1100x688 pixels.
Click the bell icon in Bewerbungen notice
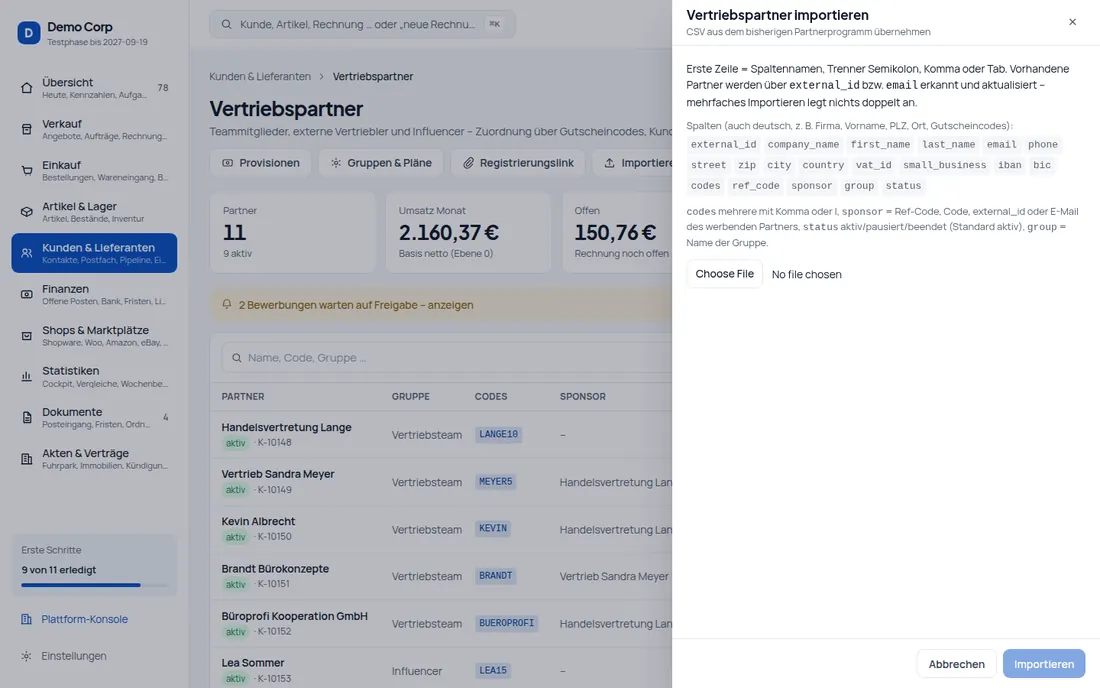pos(227,305)
